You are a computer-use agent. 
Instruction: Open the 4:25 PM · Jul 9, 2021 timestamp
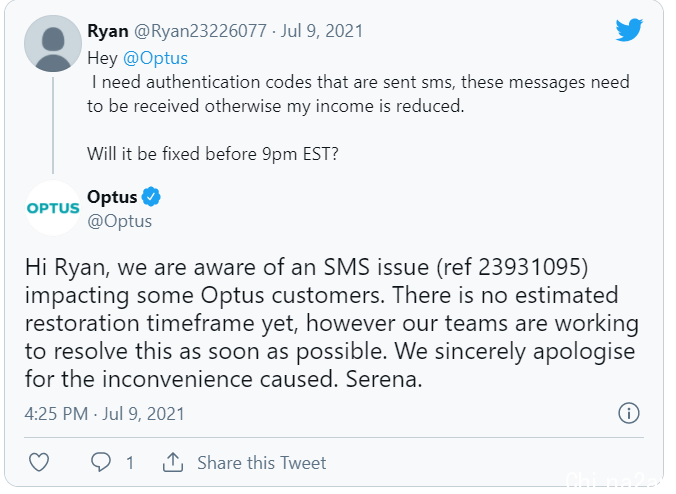104,414
